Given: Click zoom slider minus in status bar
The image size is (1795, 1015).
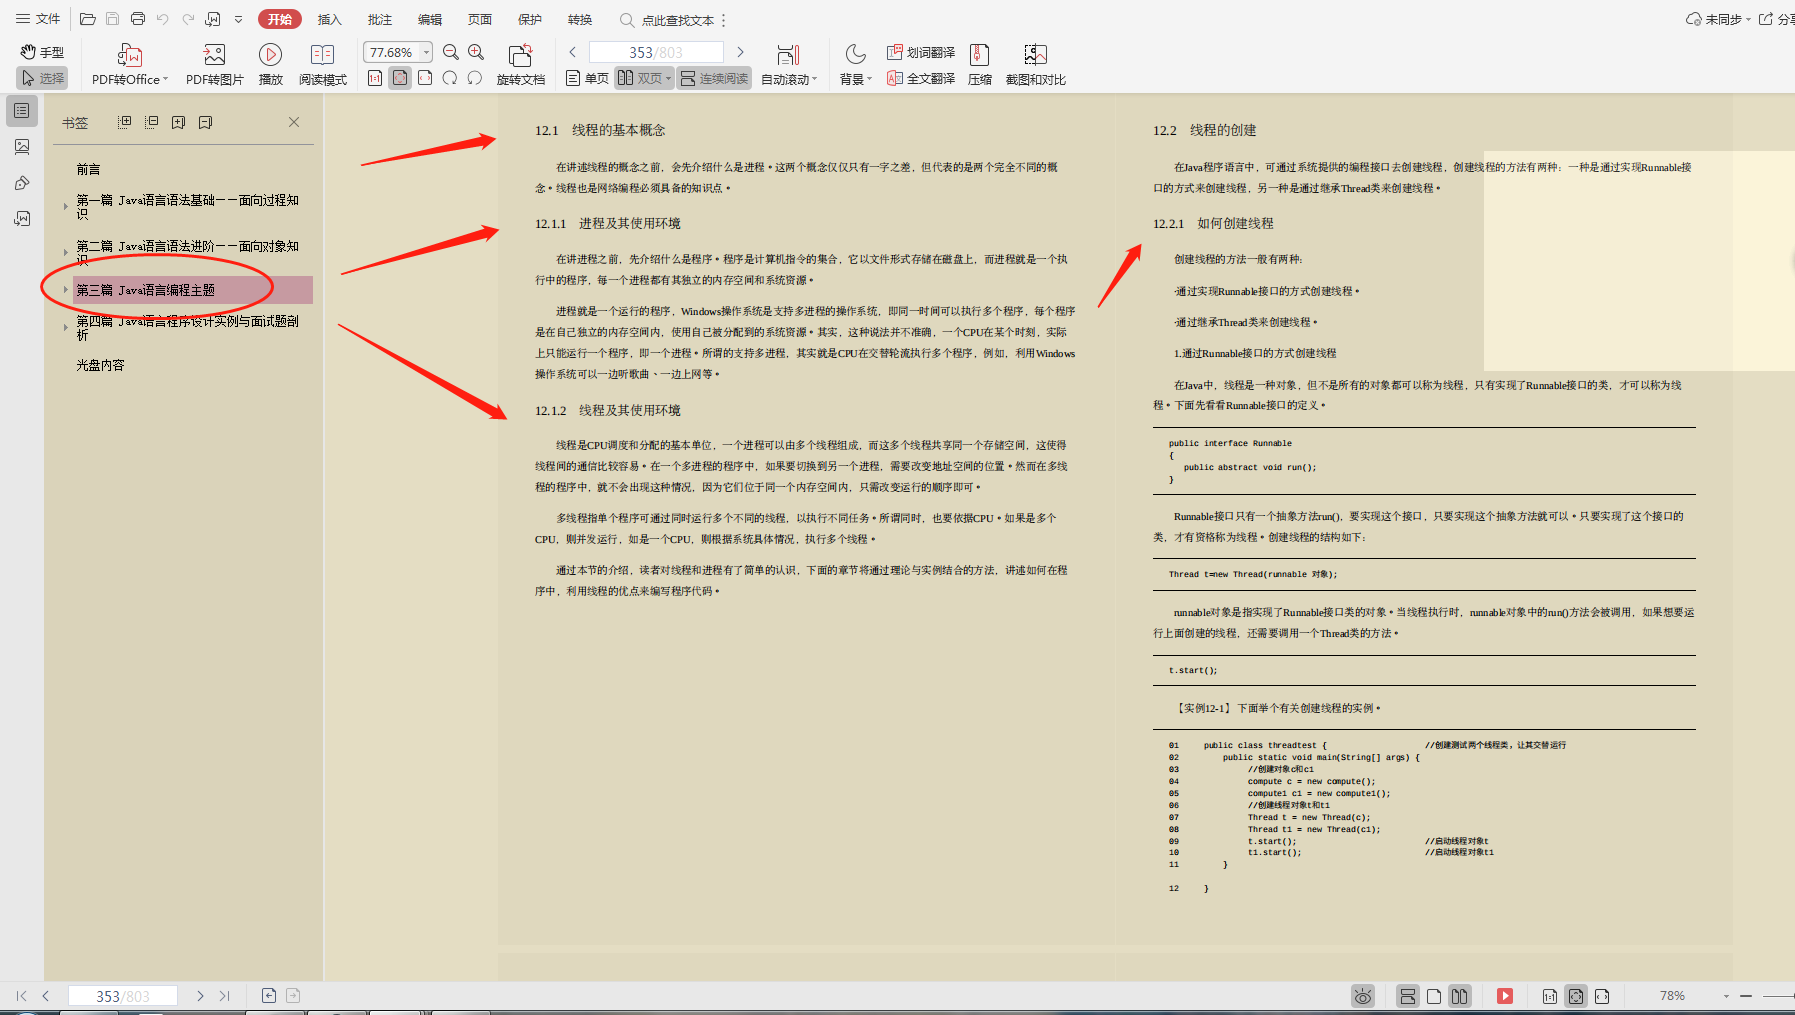Looking at the screenshot, I should 1746,996.
